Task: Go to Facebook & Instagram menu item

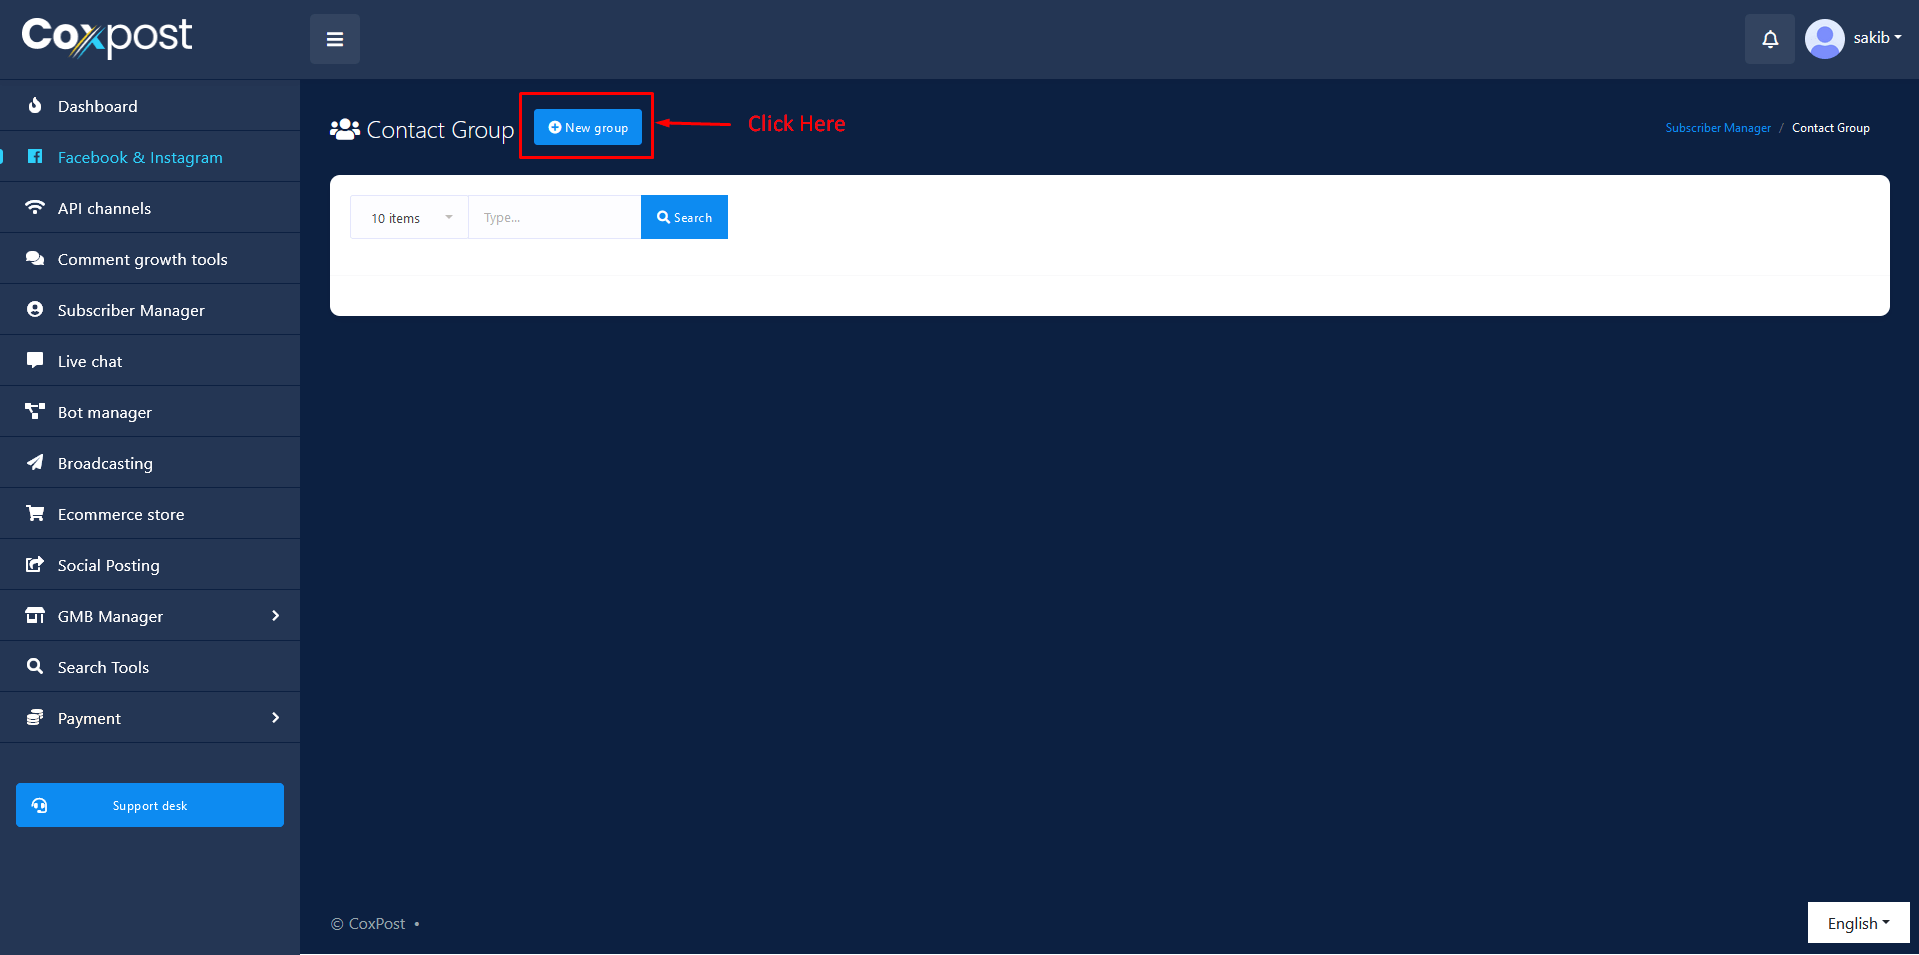Action: click(140, 157)
